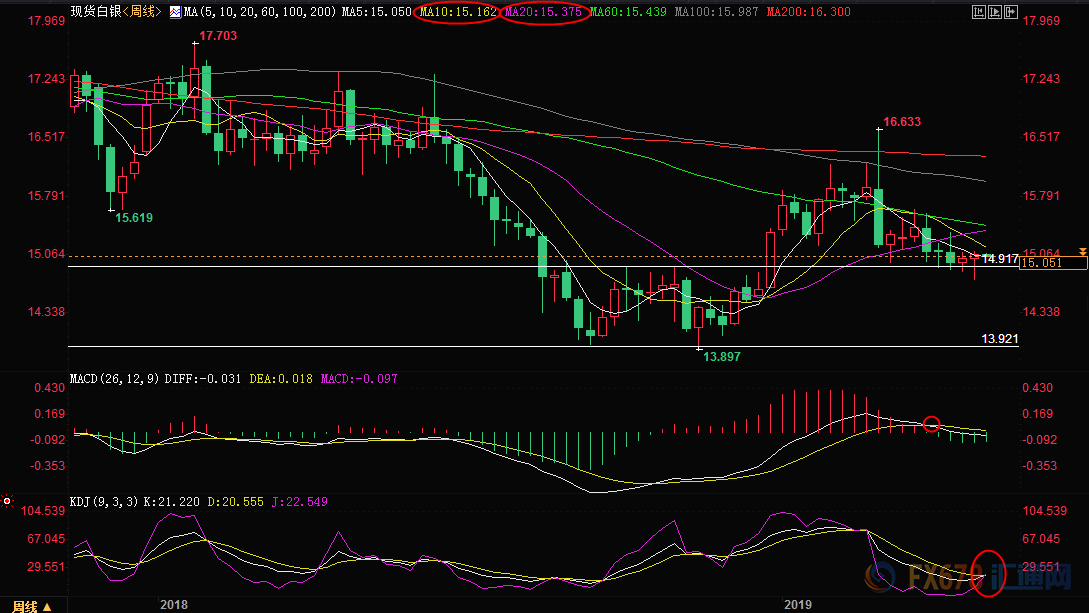This screenshot has height=613, width=1089.
Task: Select the MA10:15.162 legend value
Action: tap(458, 12)
